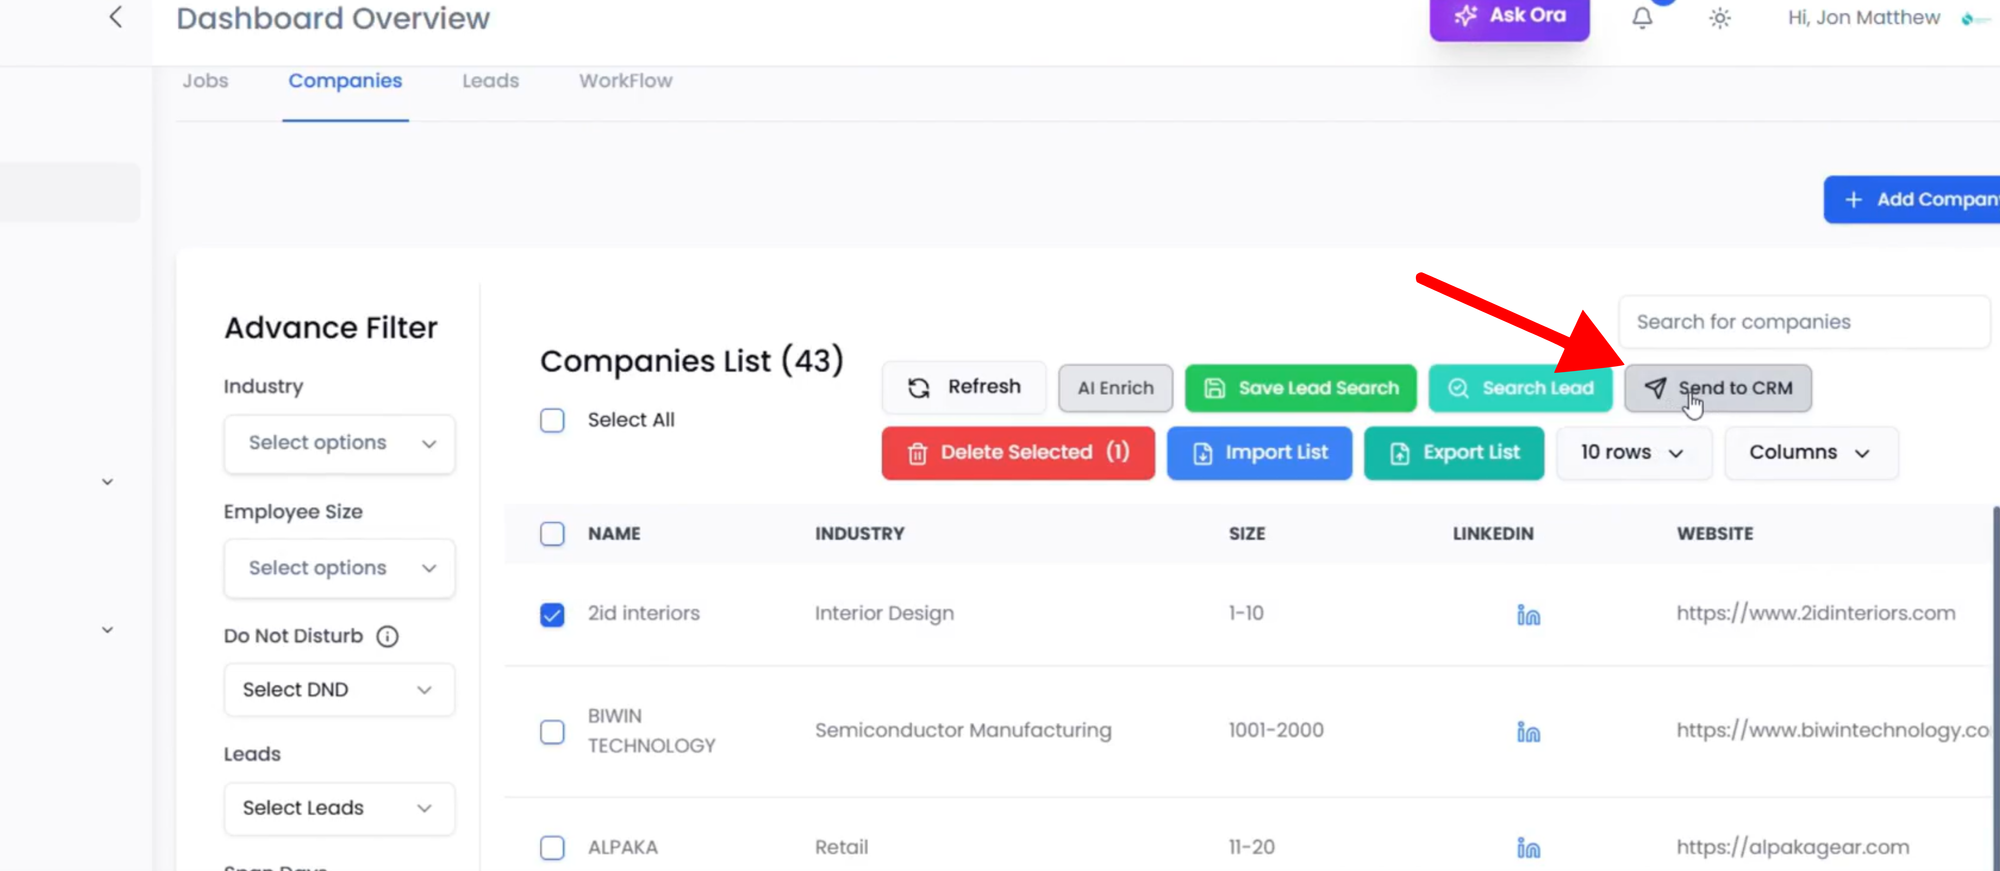
Task: Click the Send to CRM button
Action: (x=1717, y=388)
